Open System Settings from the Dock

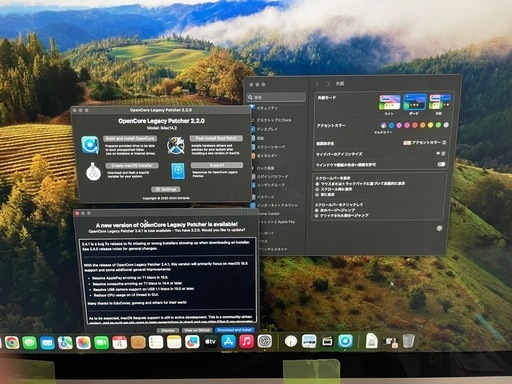tap(265, 341)
